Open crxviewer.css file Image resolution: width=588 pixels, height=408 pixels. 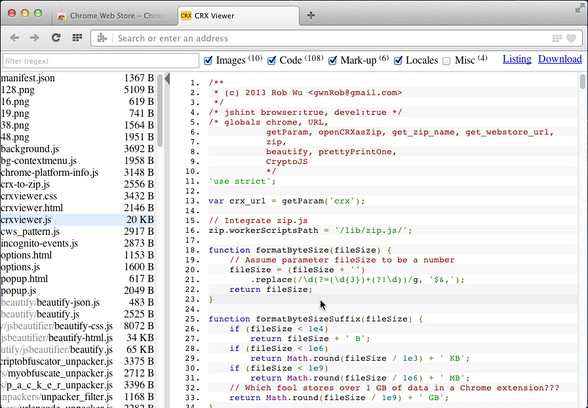click(x=77, y=196)
